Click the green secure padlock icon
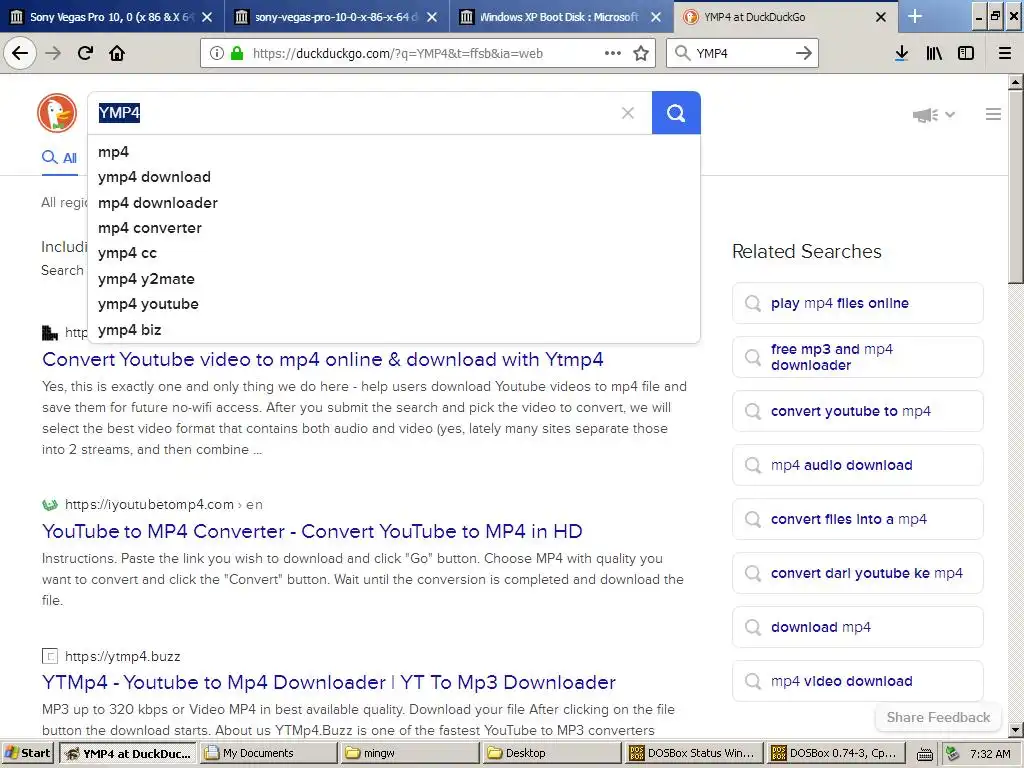The height and width of the screenshot is (768, 1024). (x=237, y=53)
